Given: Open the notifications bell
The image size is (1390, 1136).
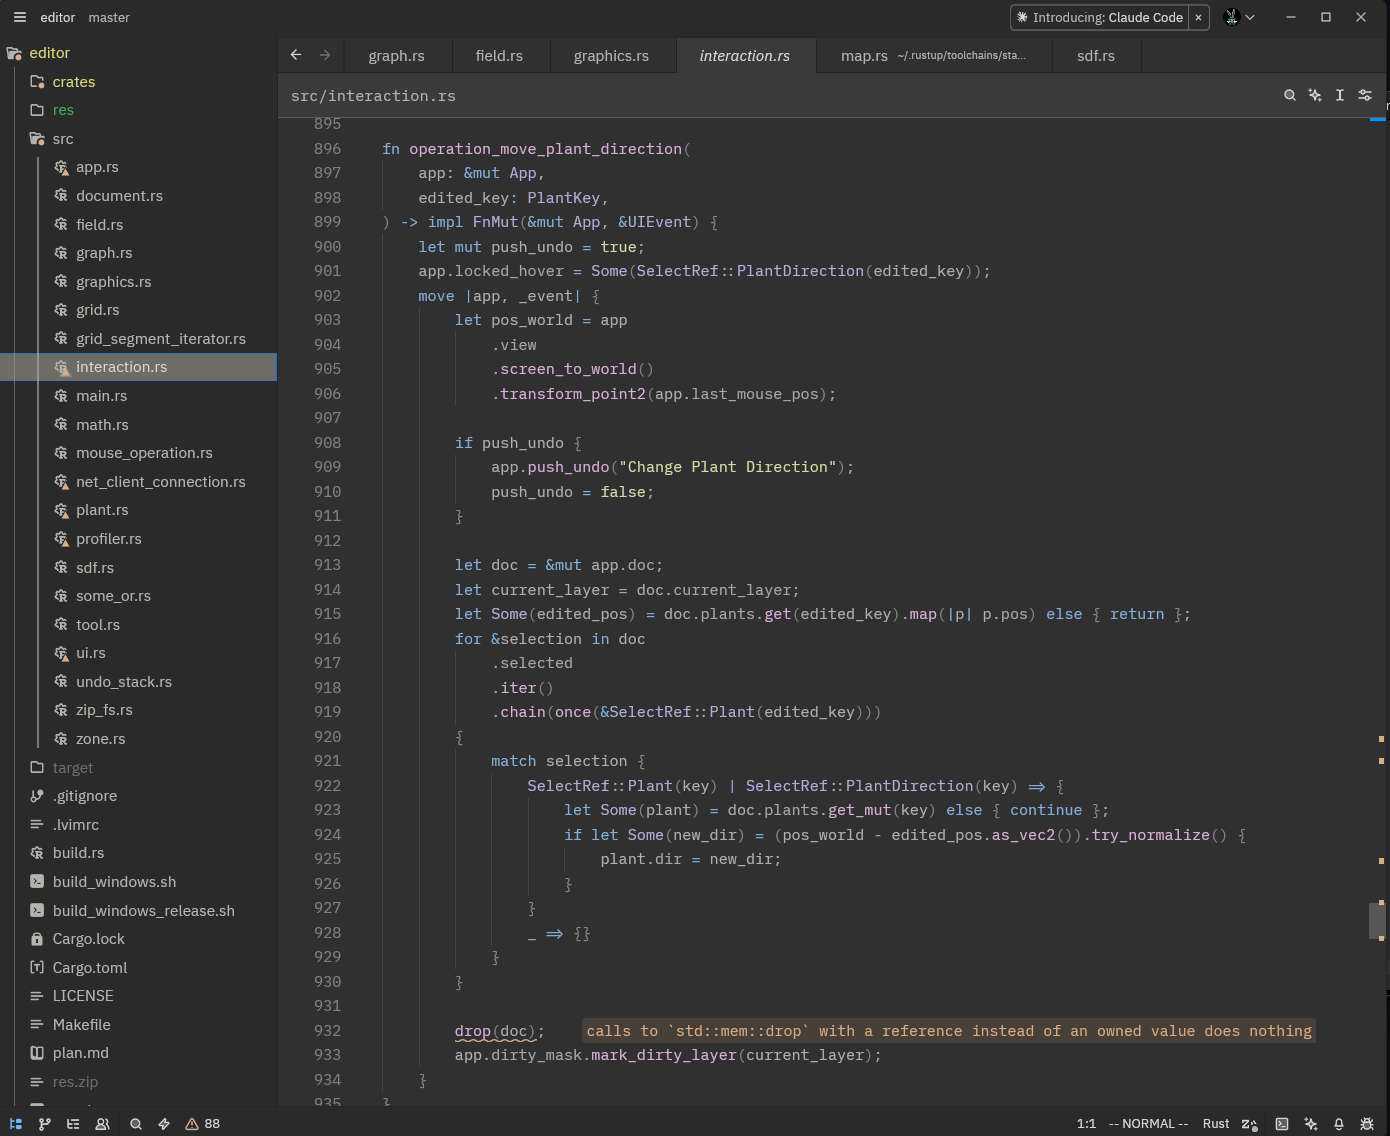Looking at the screenshot, I should tap(1339, 1124).
